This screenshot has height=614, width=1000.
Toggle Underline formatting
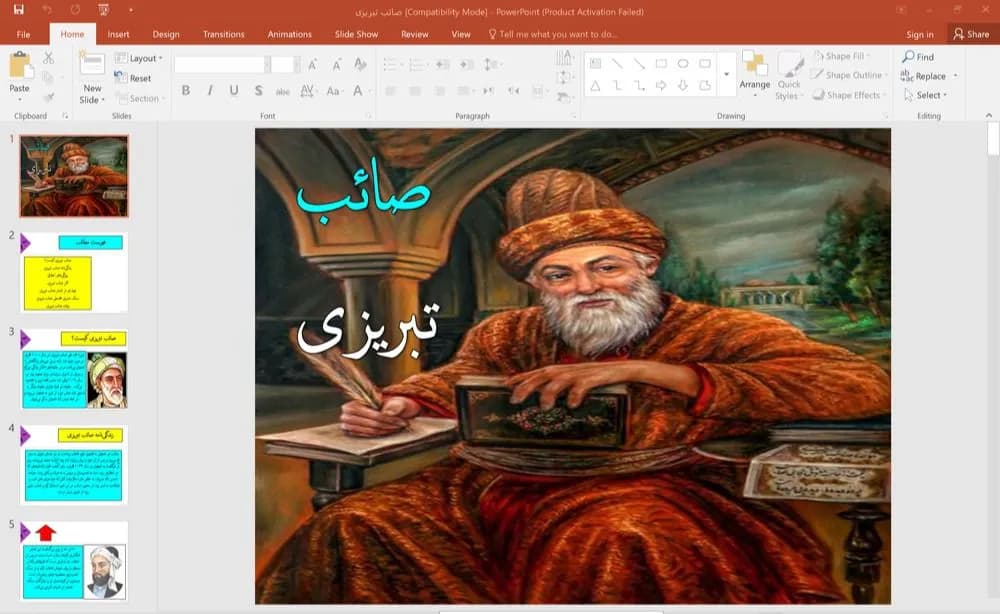(234, 91)
